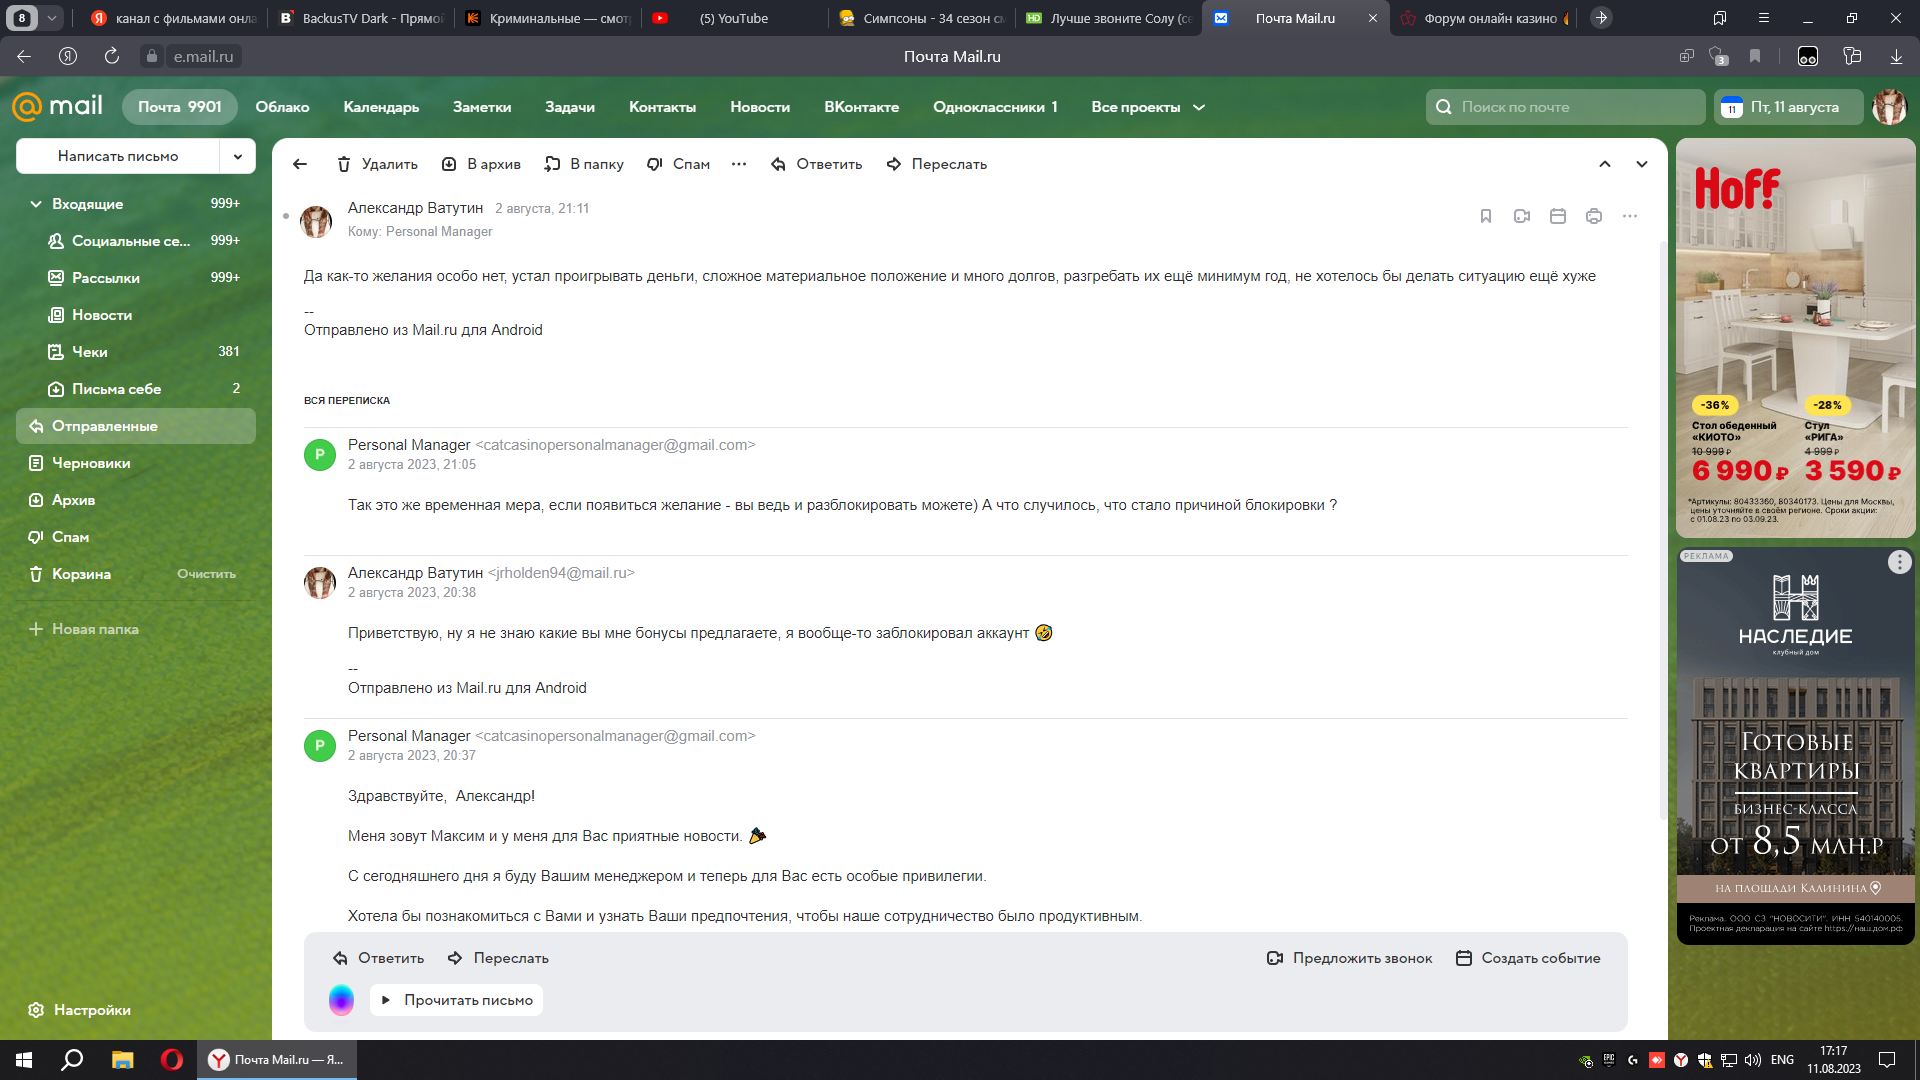Open more actions ellipsis in mail toolbar
This screenshot has width=1920, height=1080.
pyautogui.click(x=739, y=164)
